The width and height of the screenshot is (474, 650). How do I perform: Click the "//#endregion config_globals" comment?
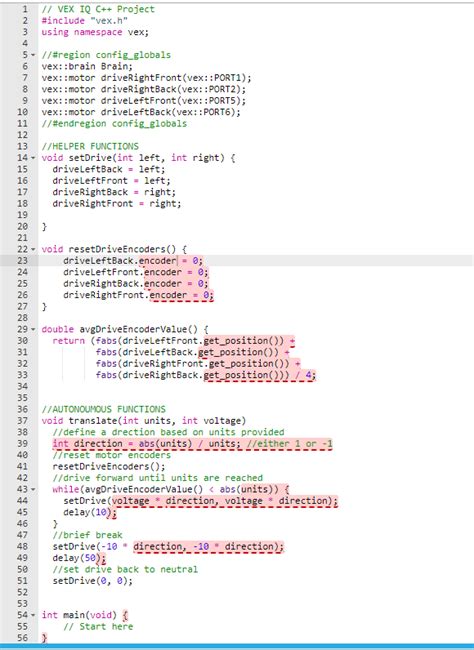[x=114, y=124]
